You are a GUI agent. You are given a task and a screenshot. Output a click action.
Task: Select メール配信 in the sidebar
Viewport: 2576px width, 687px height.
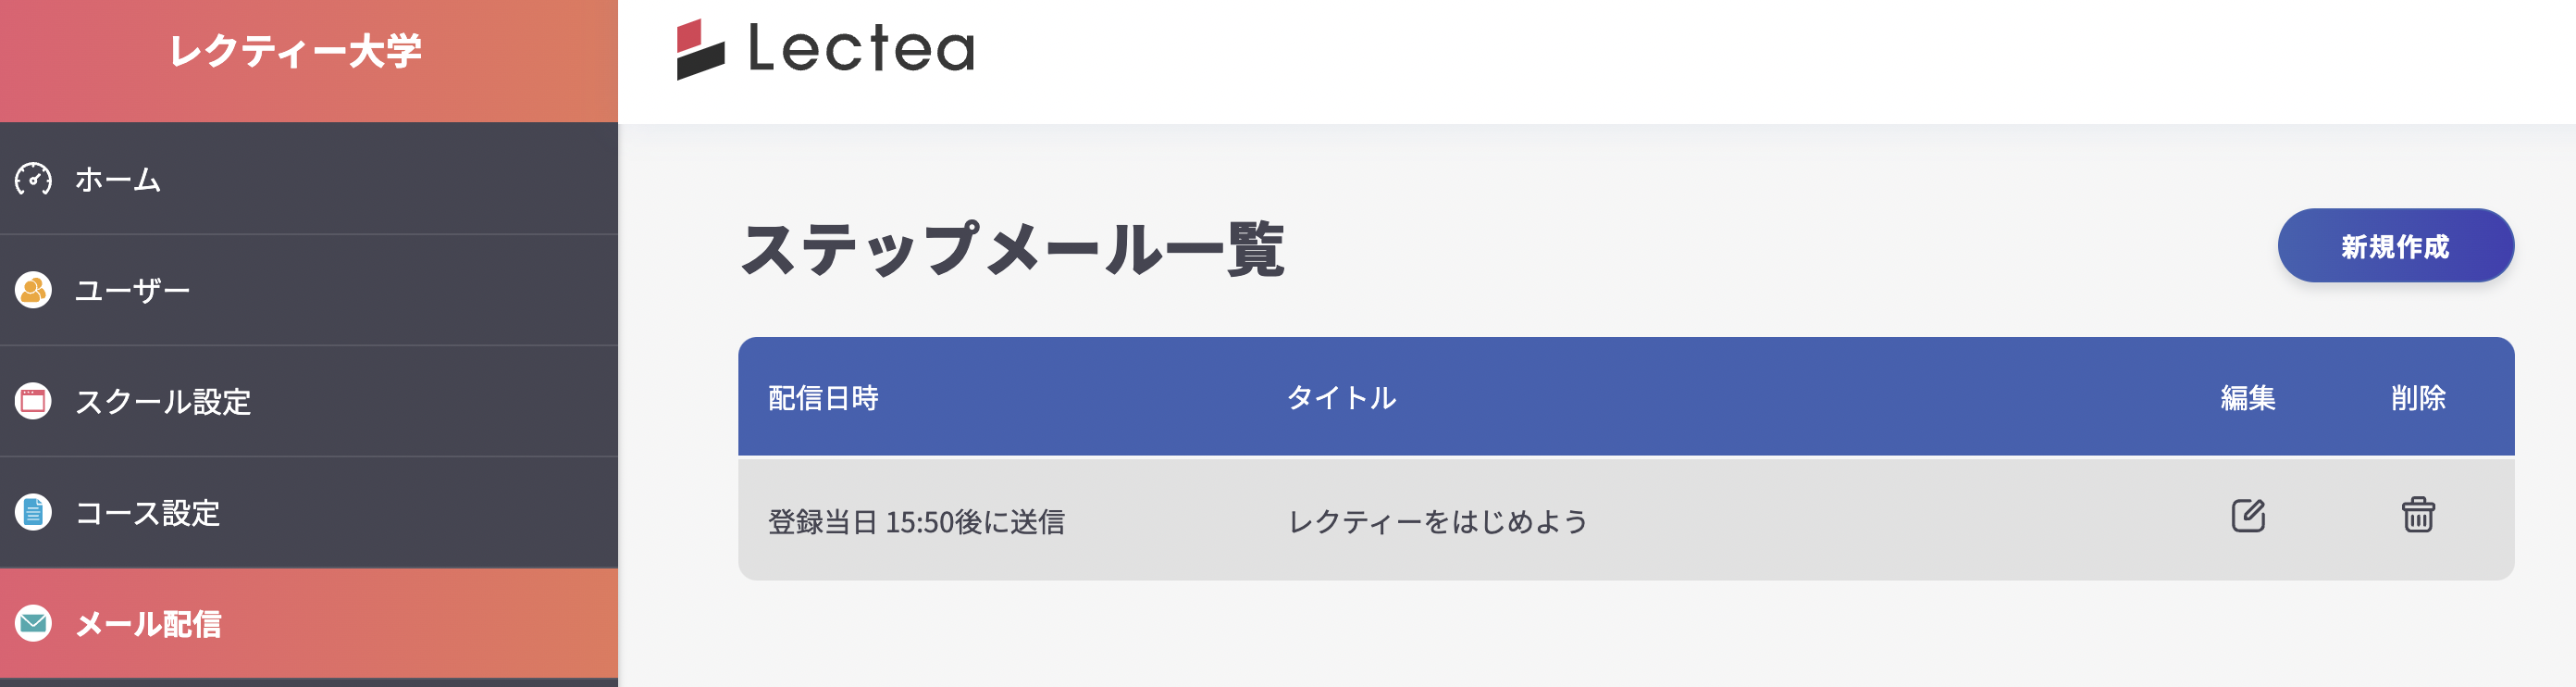[x=148, y=624]
